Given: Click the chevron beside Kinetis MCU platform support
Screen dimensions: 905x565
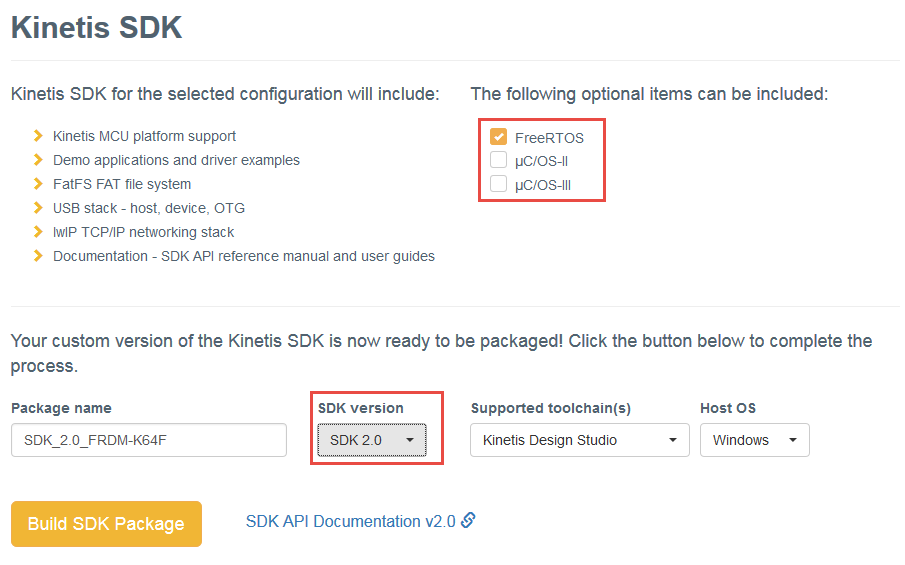Looking at the screenshot, I should (x=38, y=136).
